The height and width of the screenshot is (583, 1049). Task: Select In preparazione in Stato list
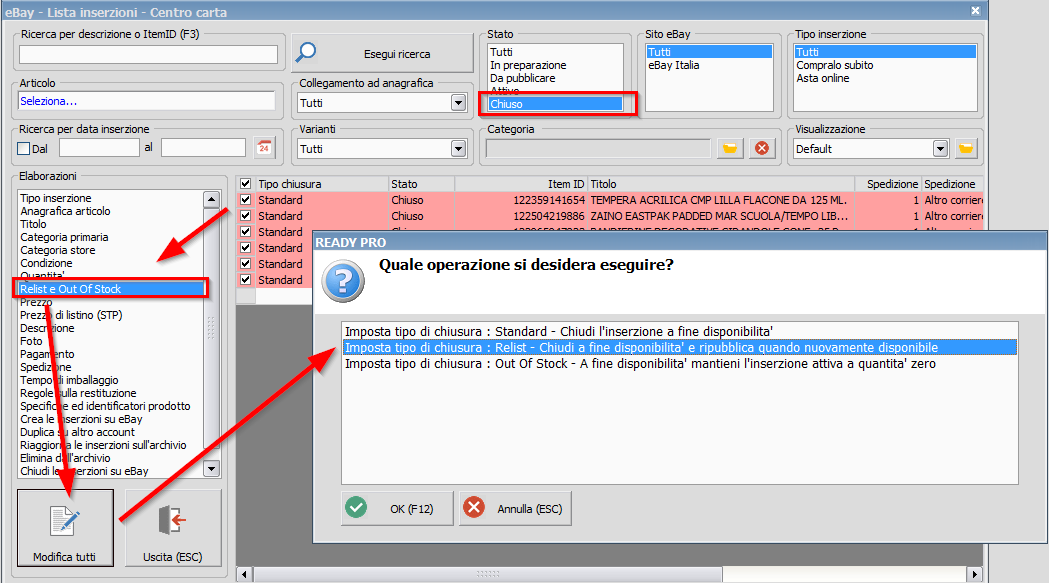point(555,65)
